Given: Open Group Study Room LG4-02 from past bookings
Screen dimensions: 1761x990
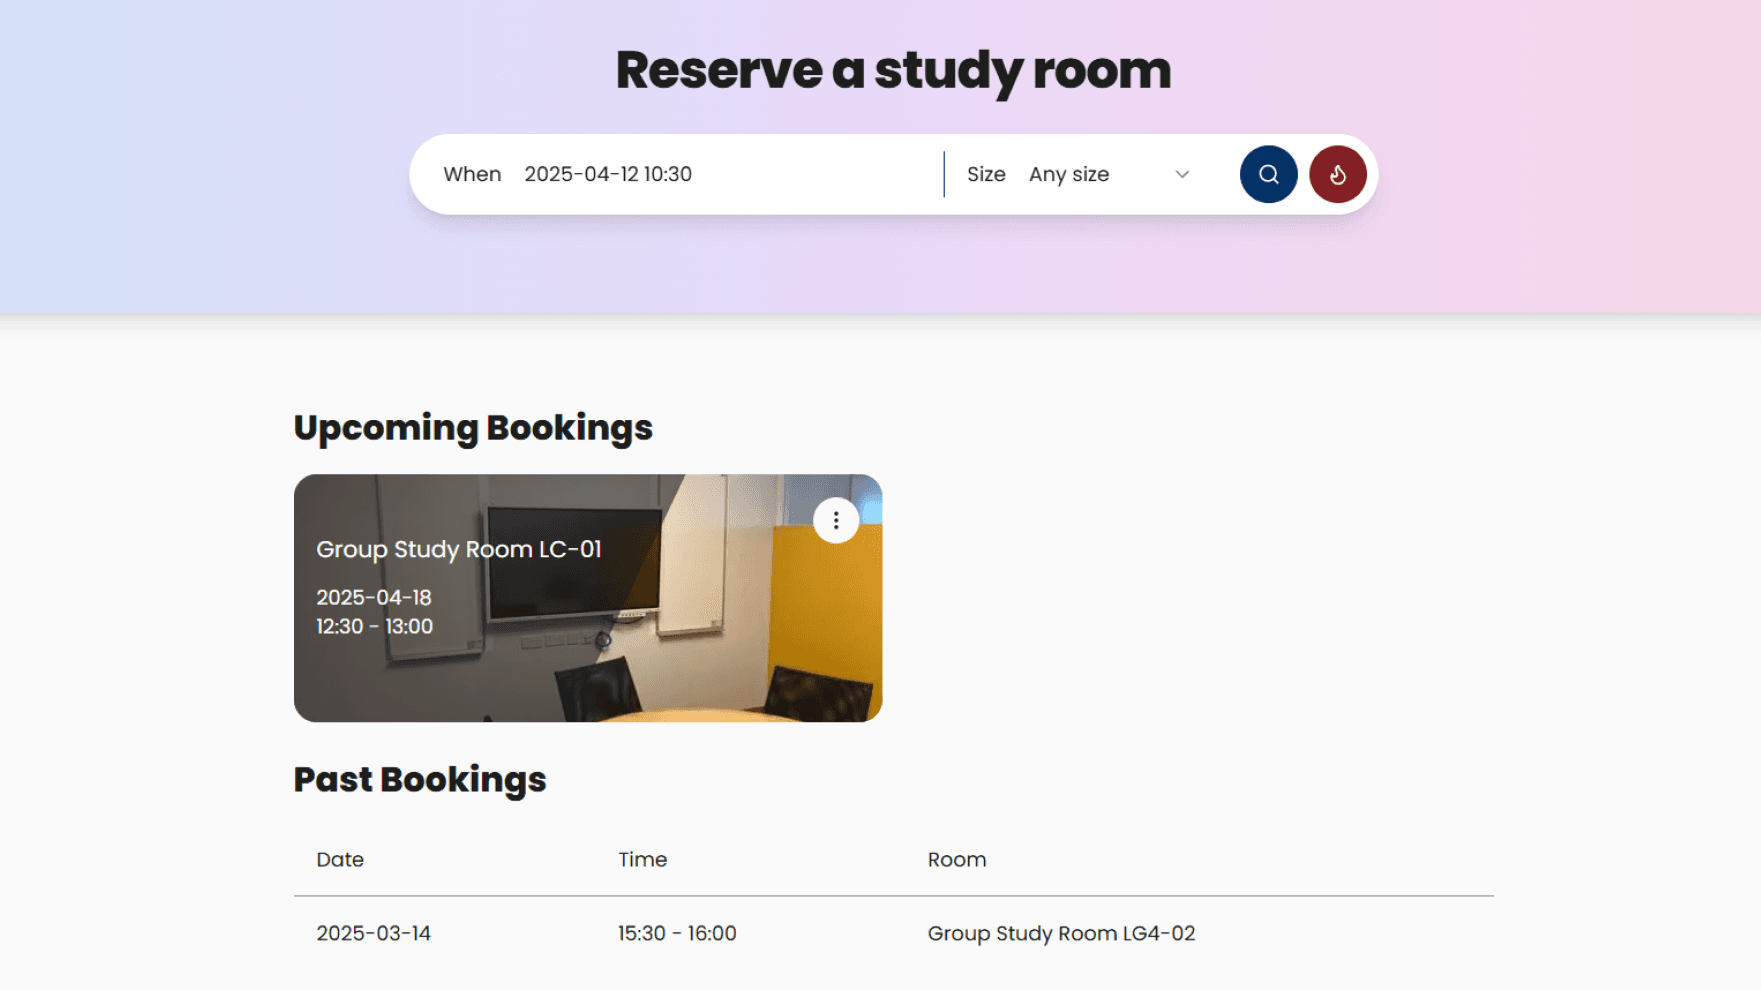Looking at the screenshot, I should click(1061, 933).
